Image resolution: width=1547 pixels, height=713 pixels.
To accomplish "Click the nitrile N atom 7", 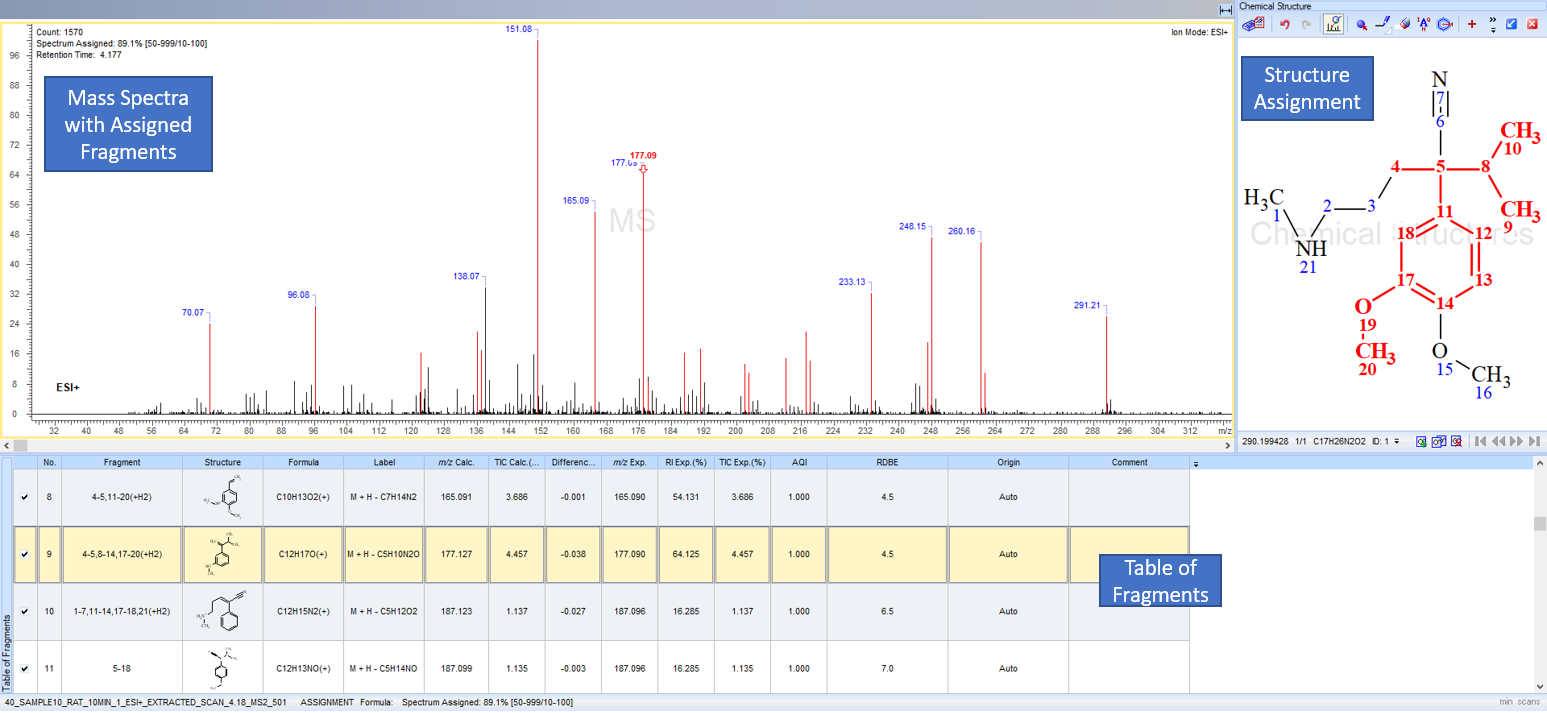I will (x=1440, y=78).
